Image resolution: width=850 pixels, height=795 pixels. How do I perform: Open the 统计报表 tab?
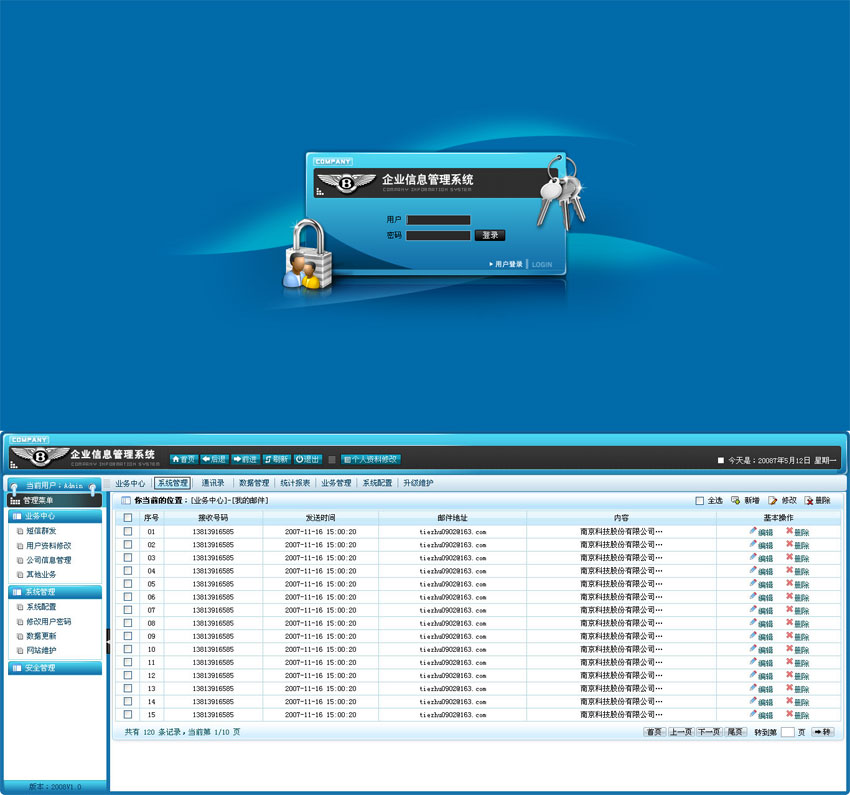295,483
